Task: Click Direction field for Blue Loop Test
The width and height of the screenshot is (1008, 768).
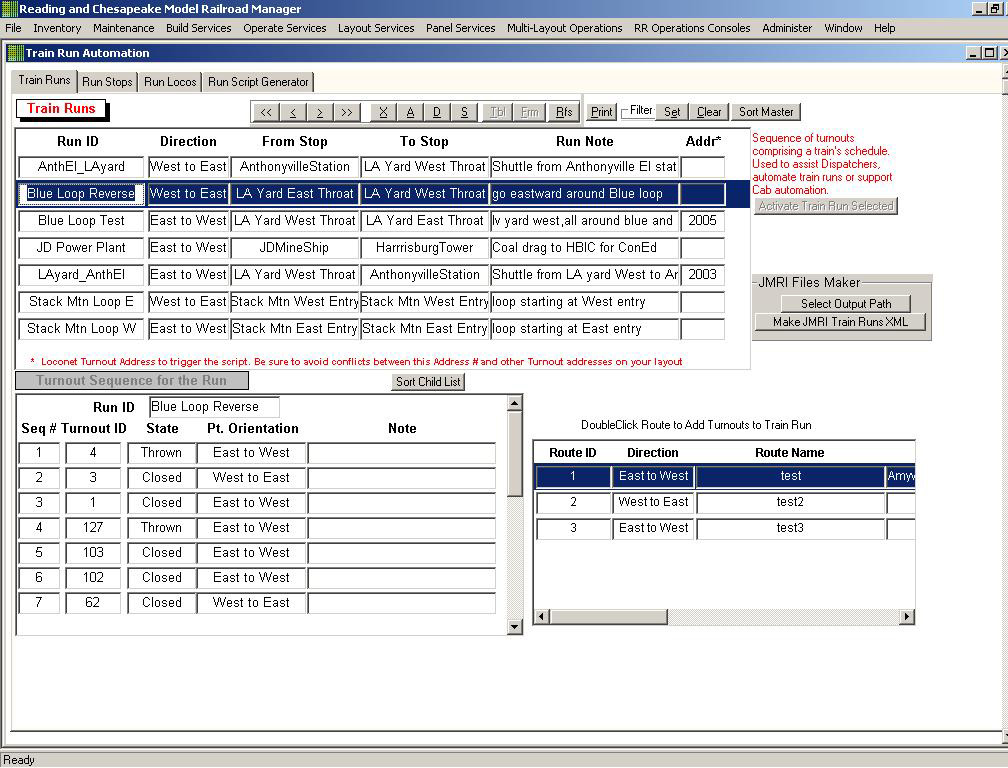Action: (188, 221)
